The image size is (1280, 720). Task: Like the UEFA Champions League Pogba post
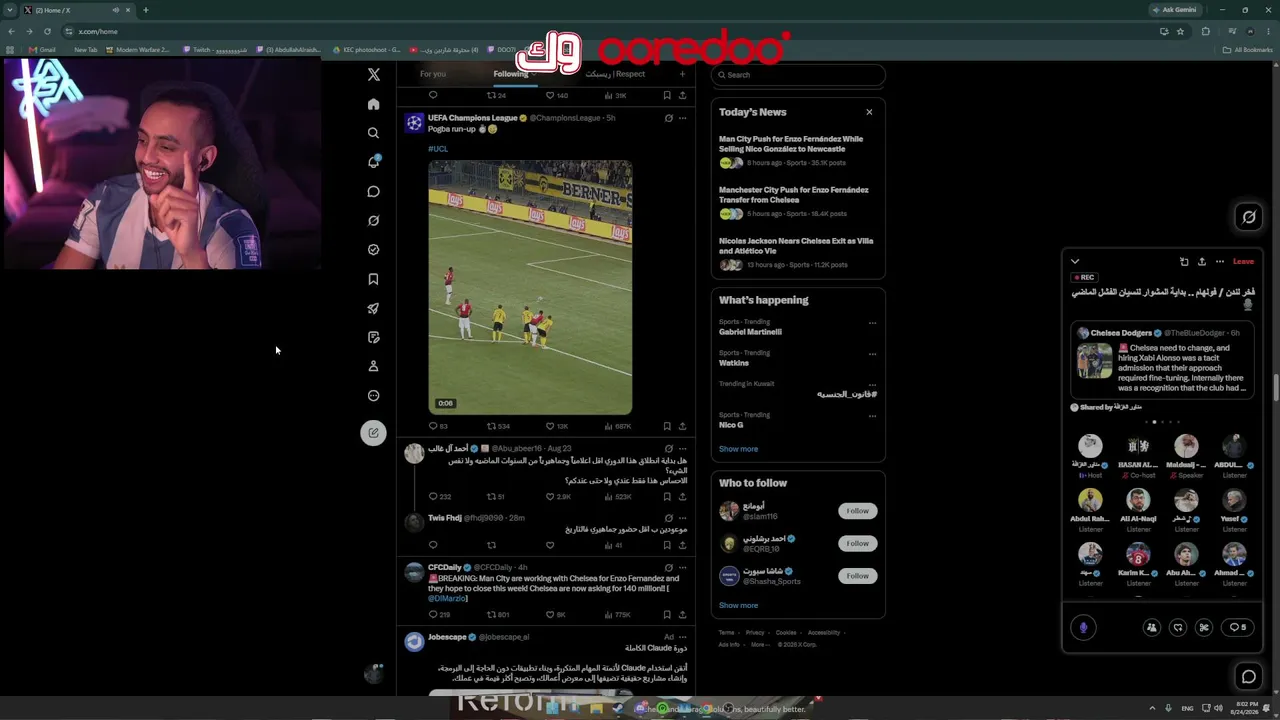pos(550,426)
